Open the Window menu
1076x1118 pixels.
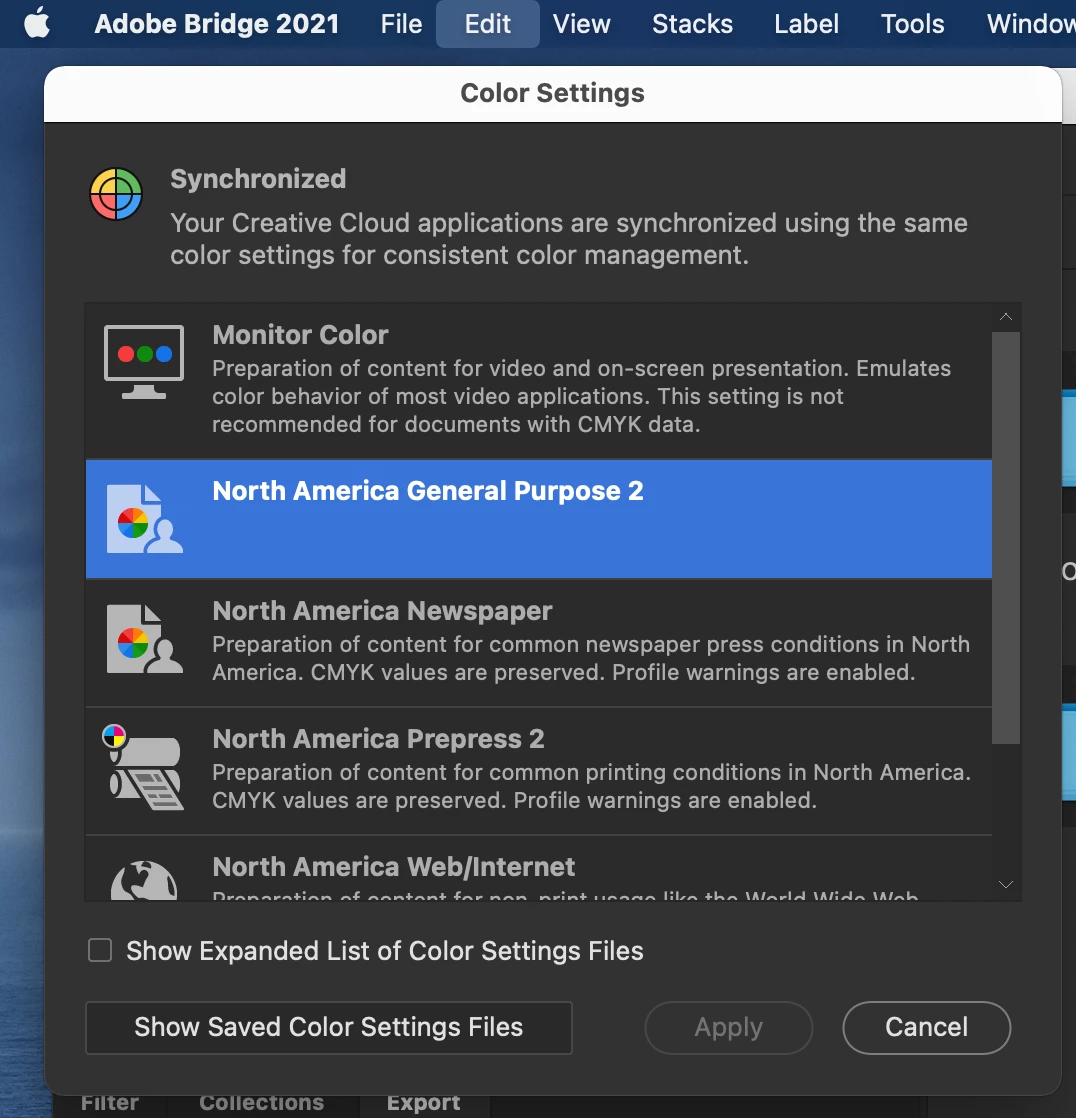point(1031,24)
